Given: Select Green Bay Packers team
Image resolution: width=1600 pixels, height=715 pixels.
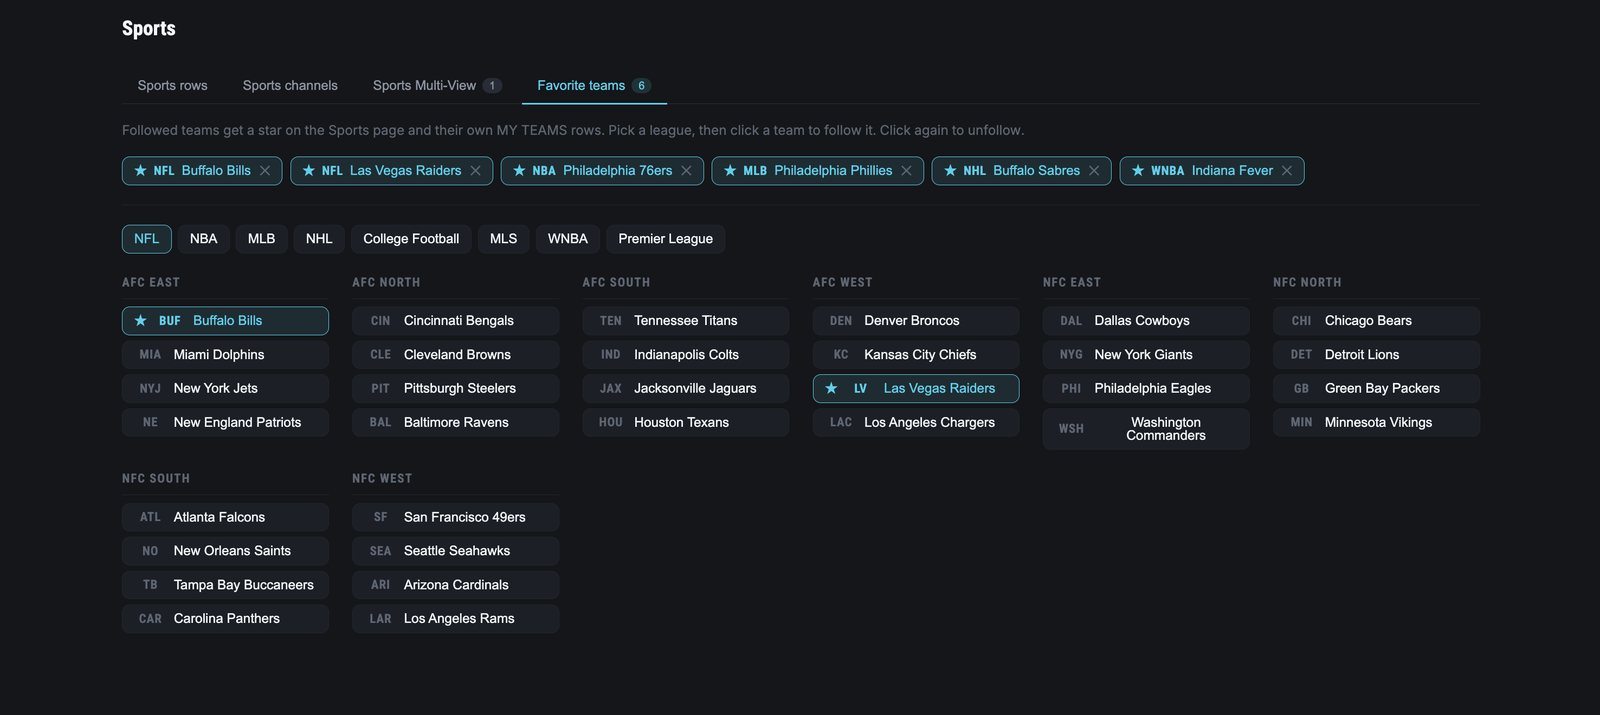Looking at the screenshot, I should (x=1376, y=389).
